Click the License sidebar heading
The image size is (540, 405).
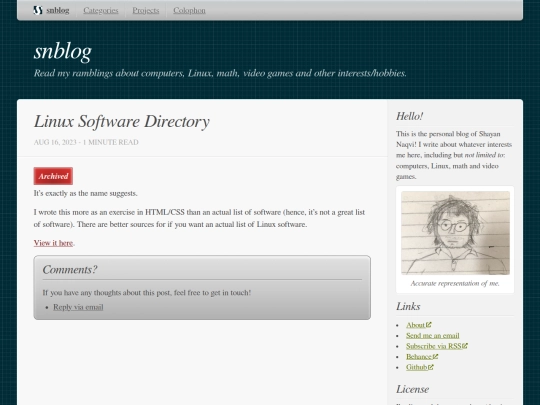click(x=413, y=389)
